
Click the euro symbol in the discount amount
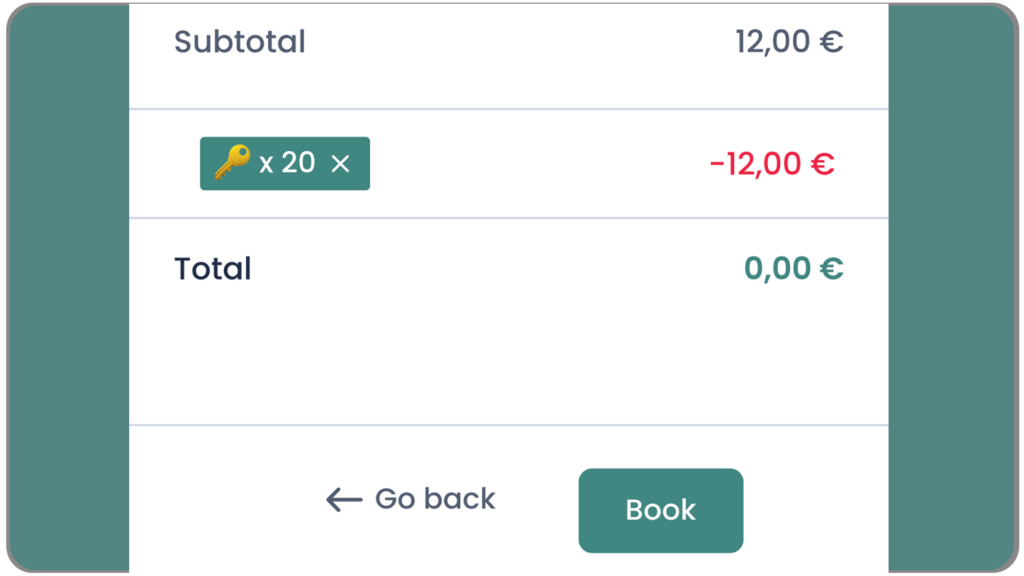[822, 164]
